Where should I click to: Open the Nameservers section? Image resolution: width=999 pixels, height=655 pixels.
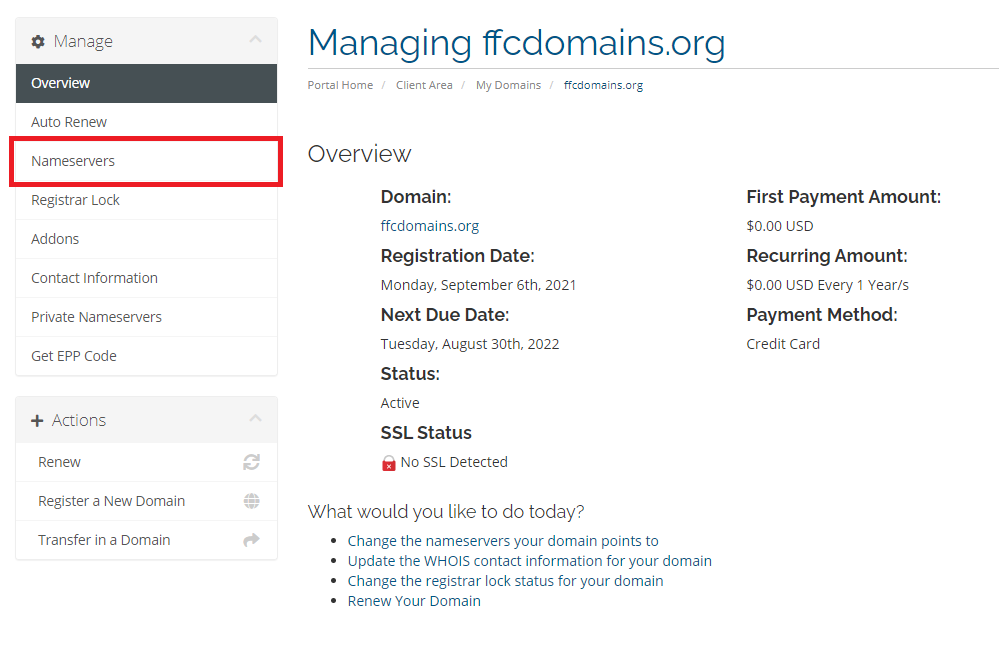click(x=73, y=160)
